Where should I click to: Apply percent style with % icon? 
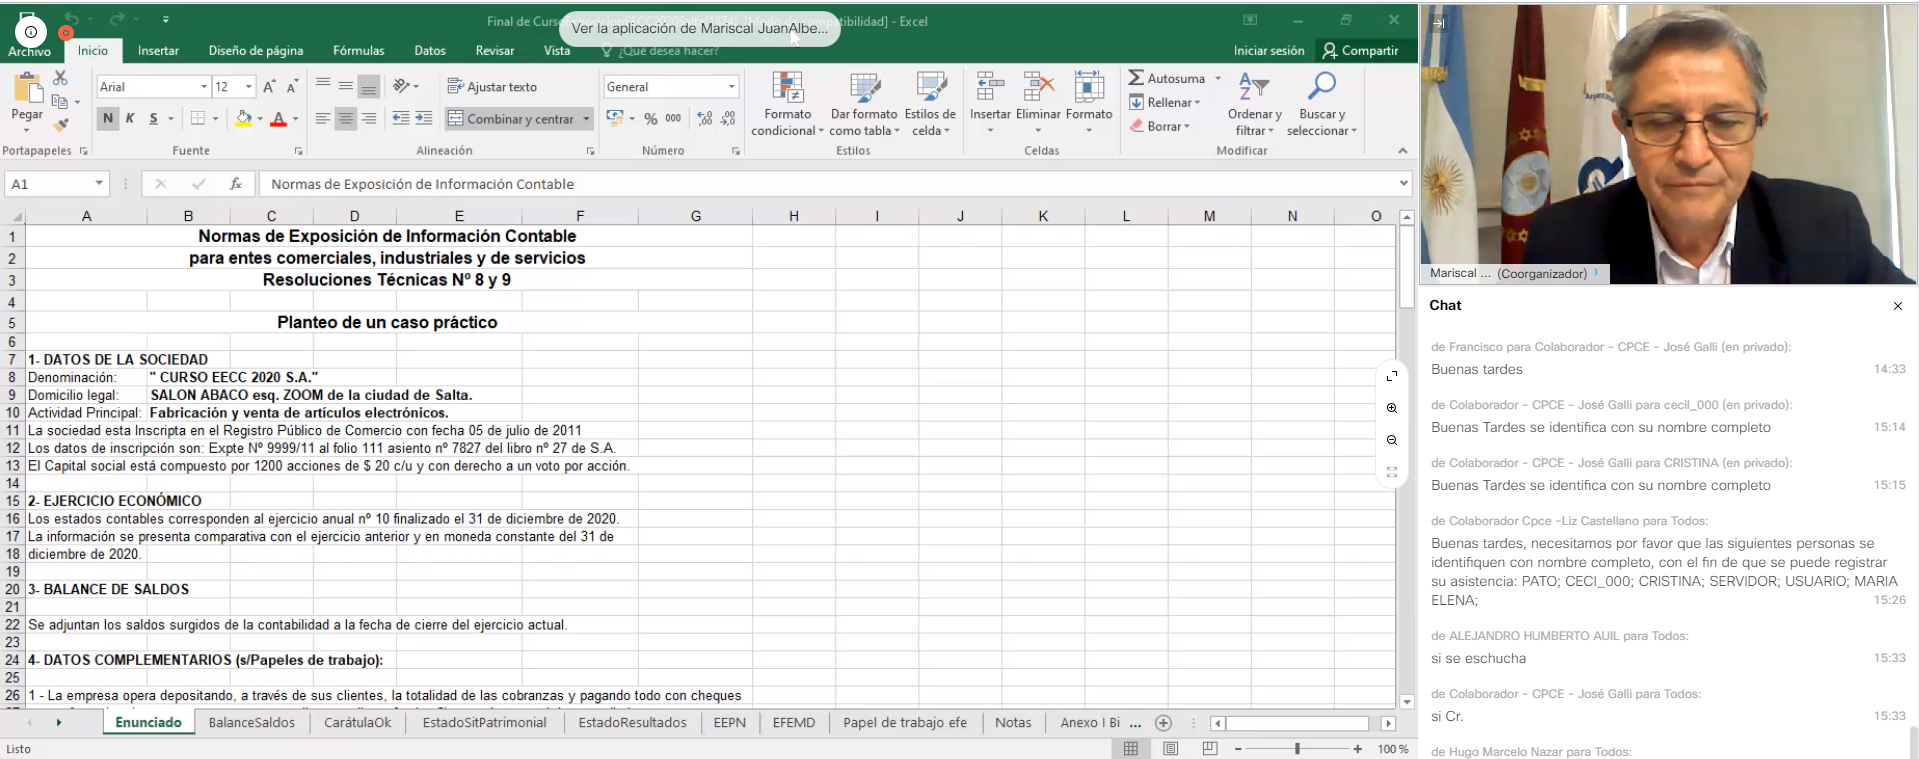[651, 118]
